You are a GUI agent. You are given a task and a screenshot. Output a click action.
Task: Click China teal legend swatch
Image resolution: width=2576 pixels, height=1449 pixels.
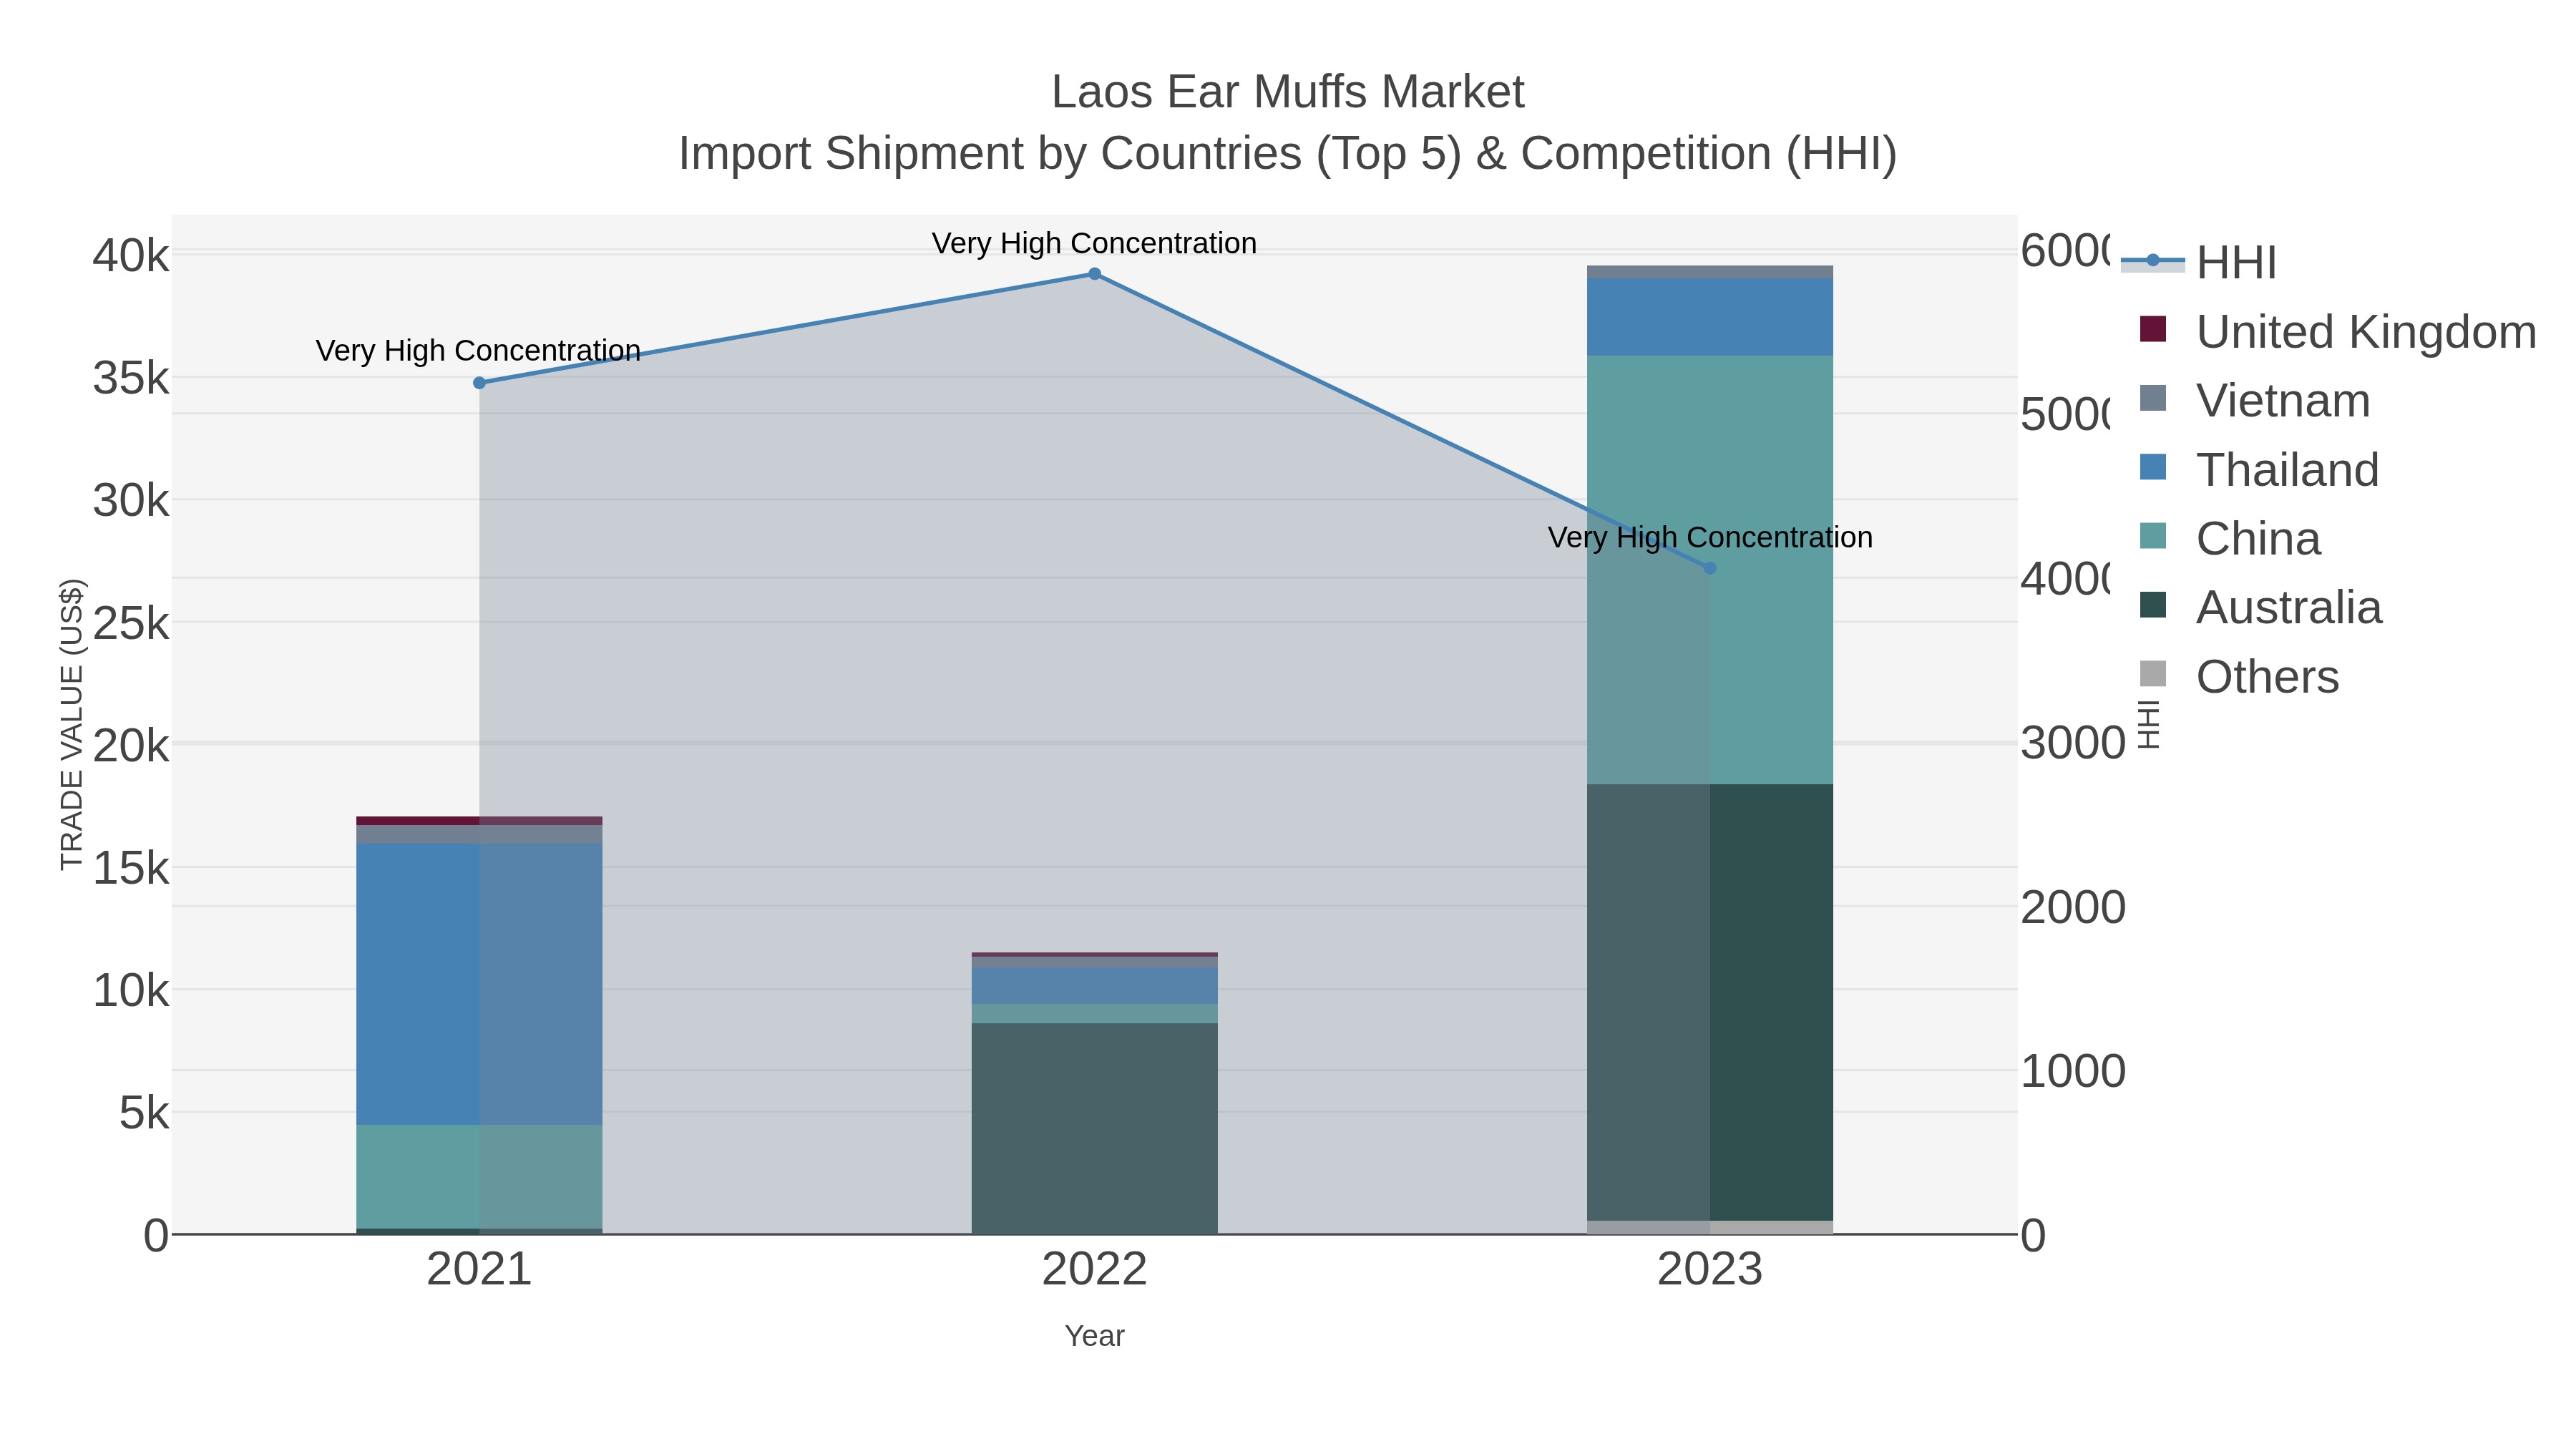pos(2153,536)
